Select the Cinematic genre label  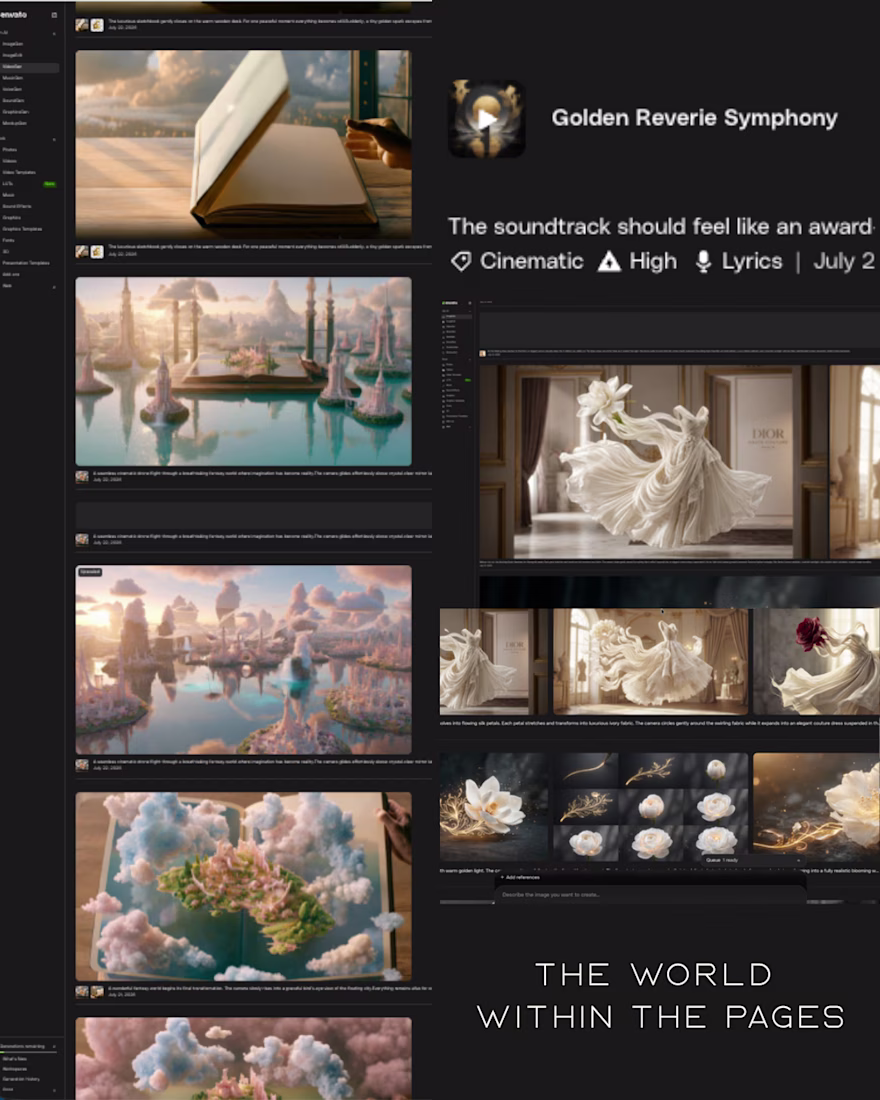pyautogui.click(x=532, y=261)
